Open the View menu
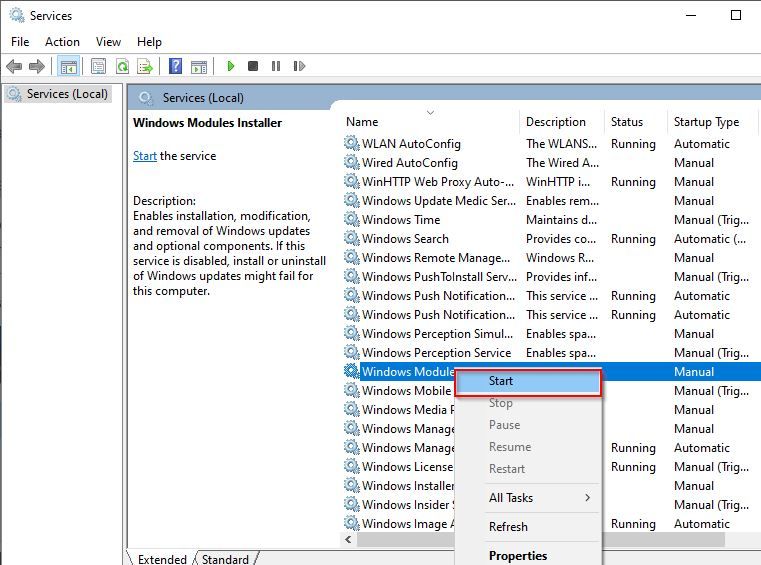The width and height of the screenshot is (761, 565). click(x=108, y=42)
